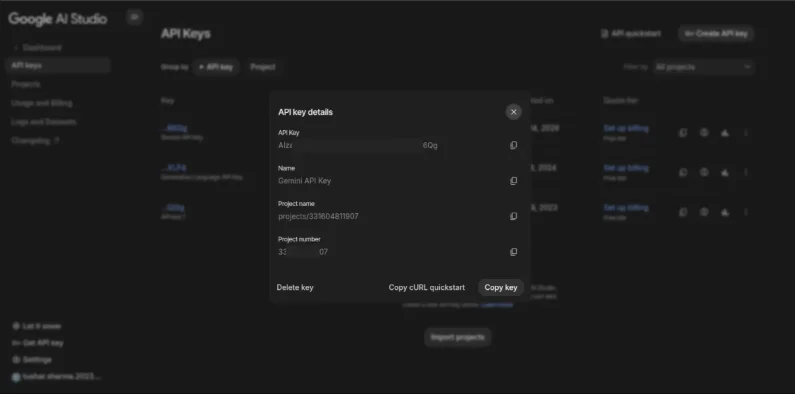
Task: Open Logs and Datasets in sidebar
Action: tap(44, 122)
